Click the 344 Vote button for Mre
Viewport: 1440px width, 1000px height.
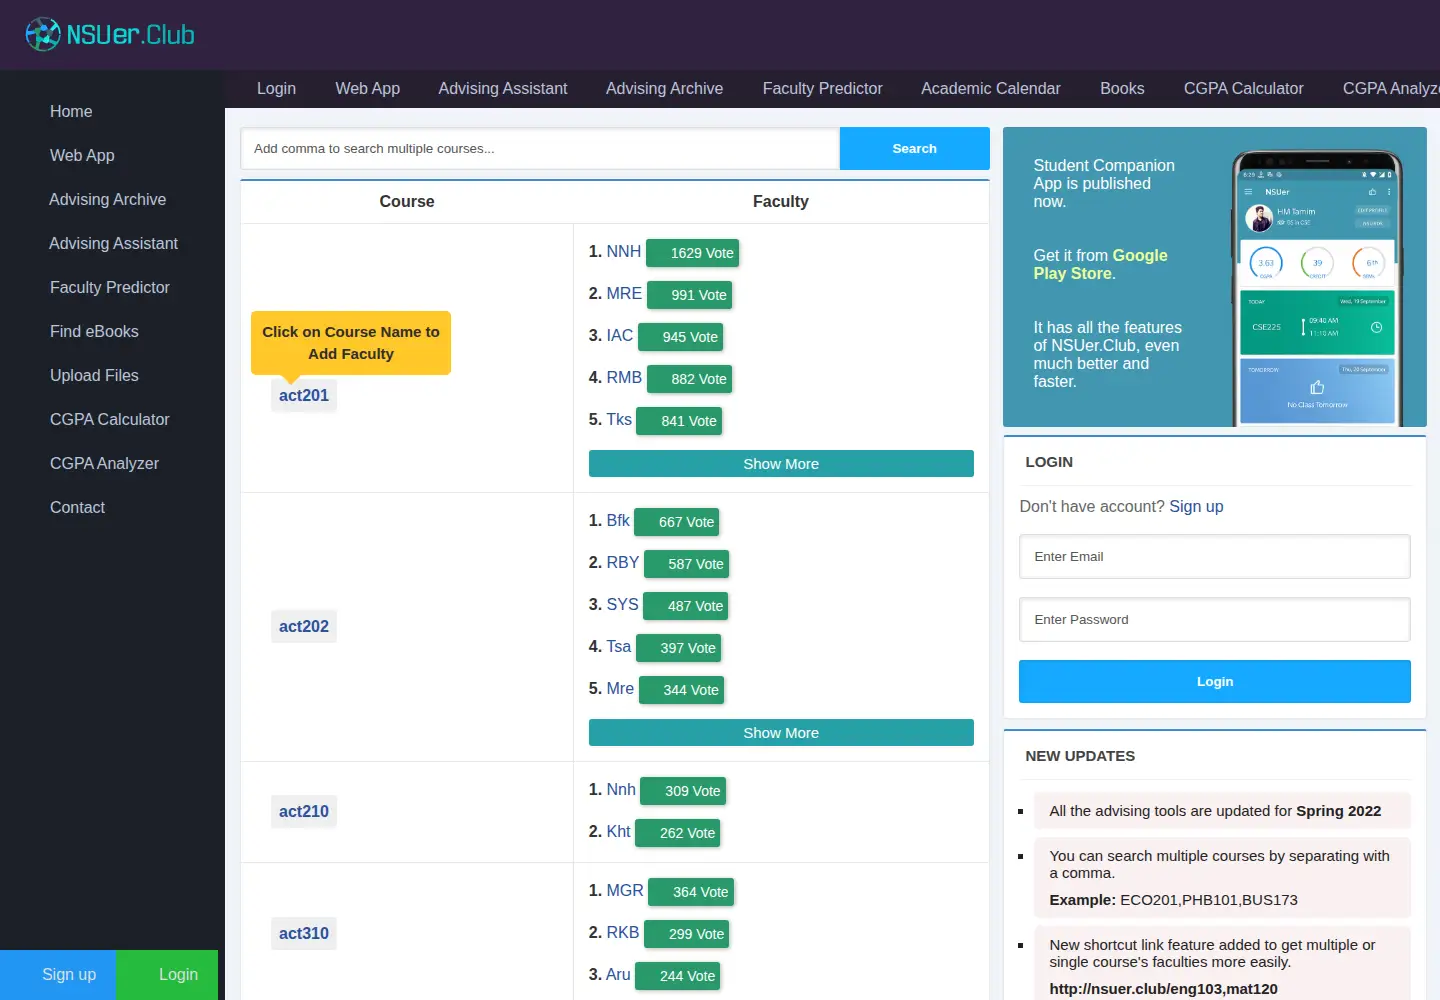coord(681,690)
